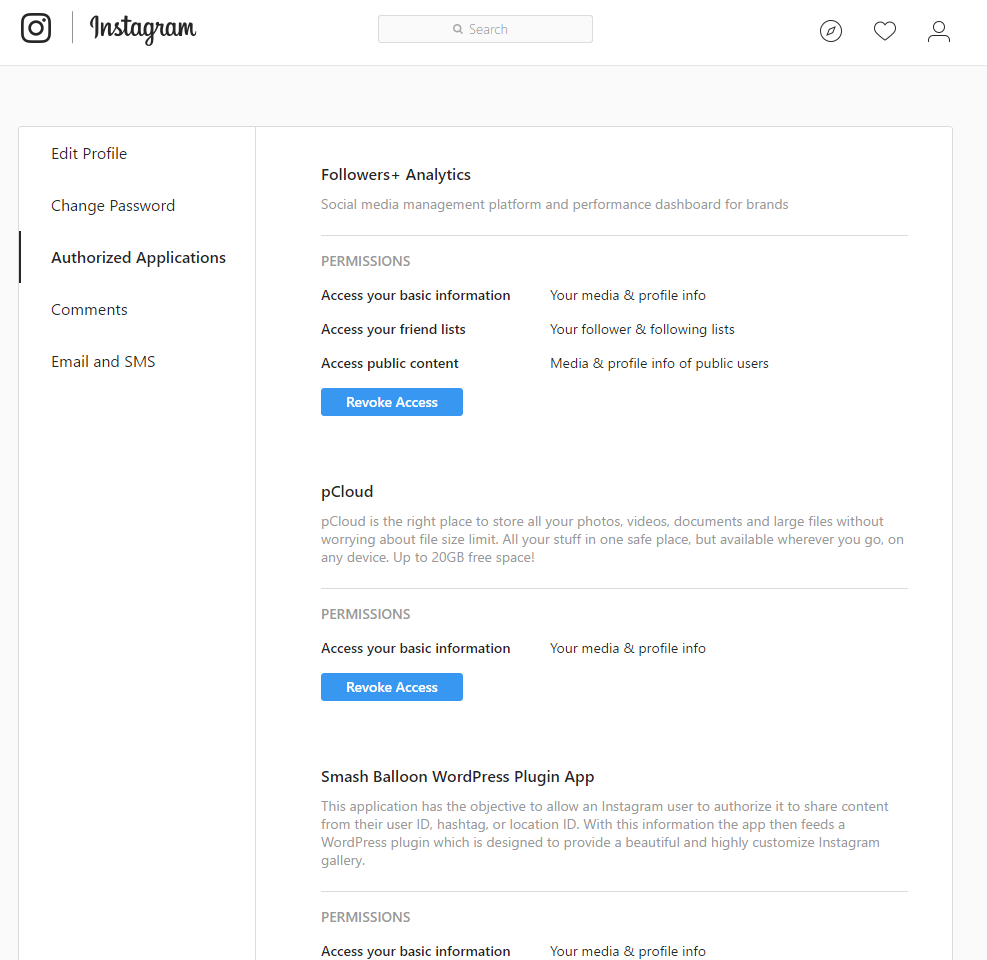Open activity feed with the heart icon
Viewport: 987px width, 960px height.
[885, 31]
